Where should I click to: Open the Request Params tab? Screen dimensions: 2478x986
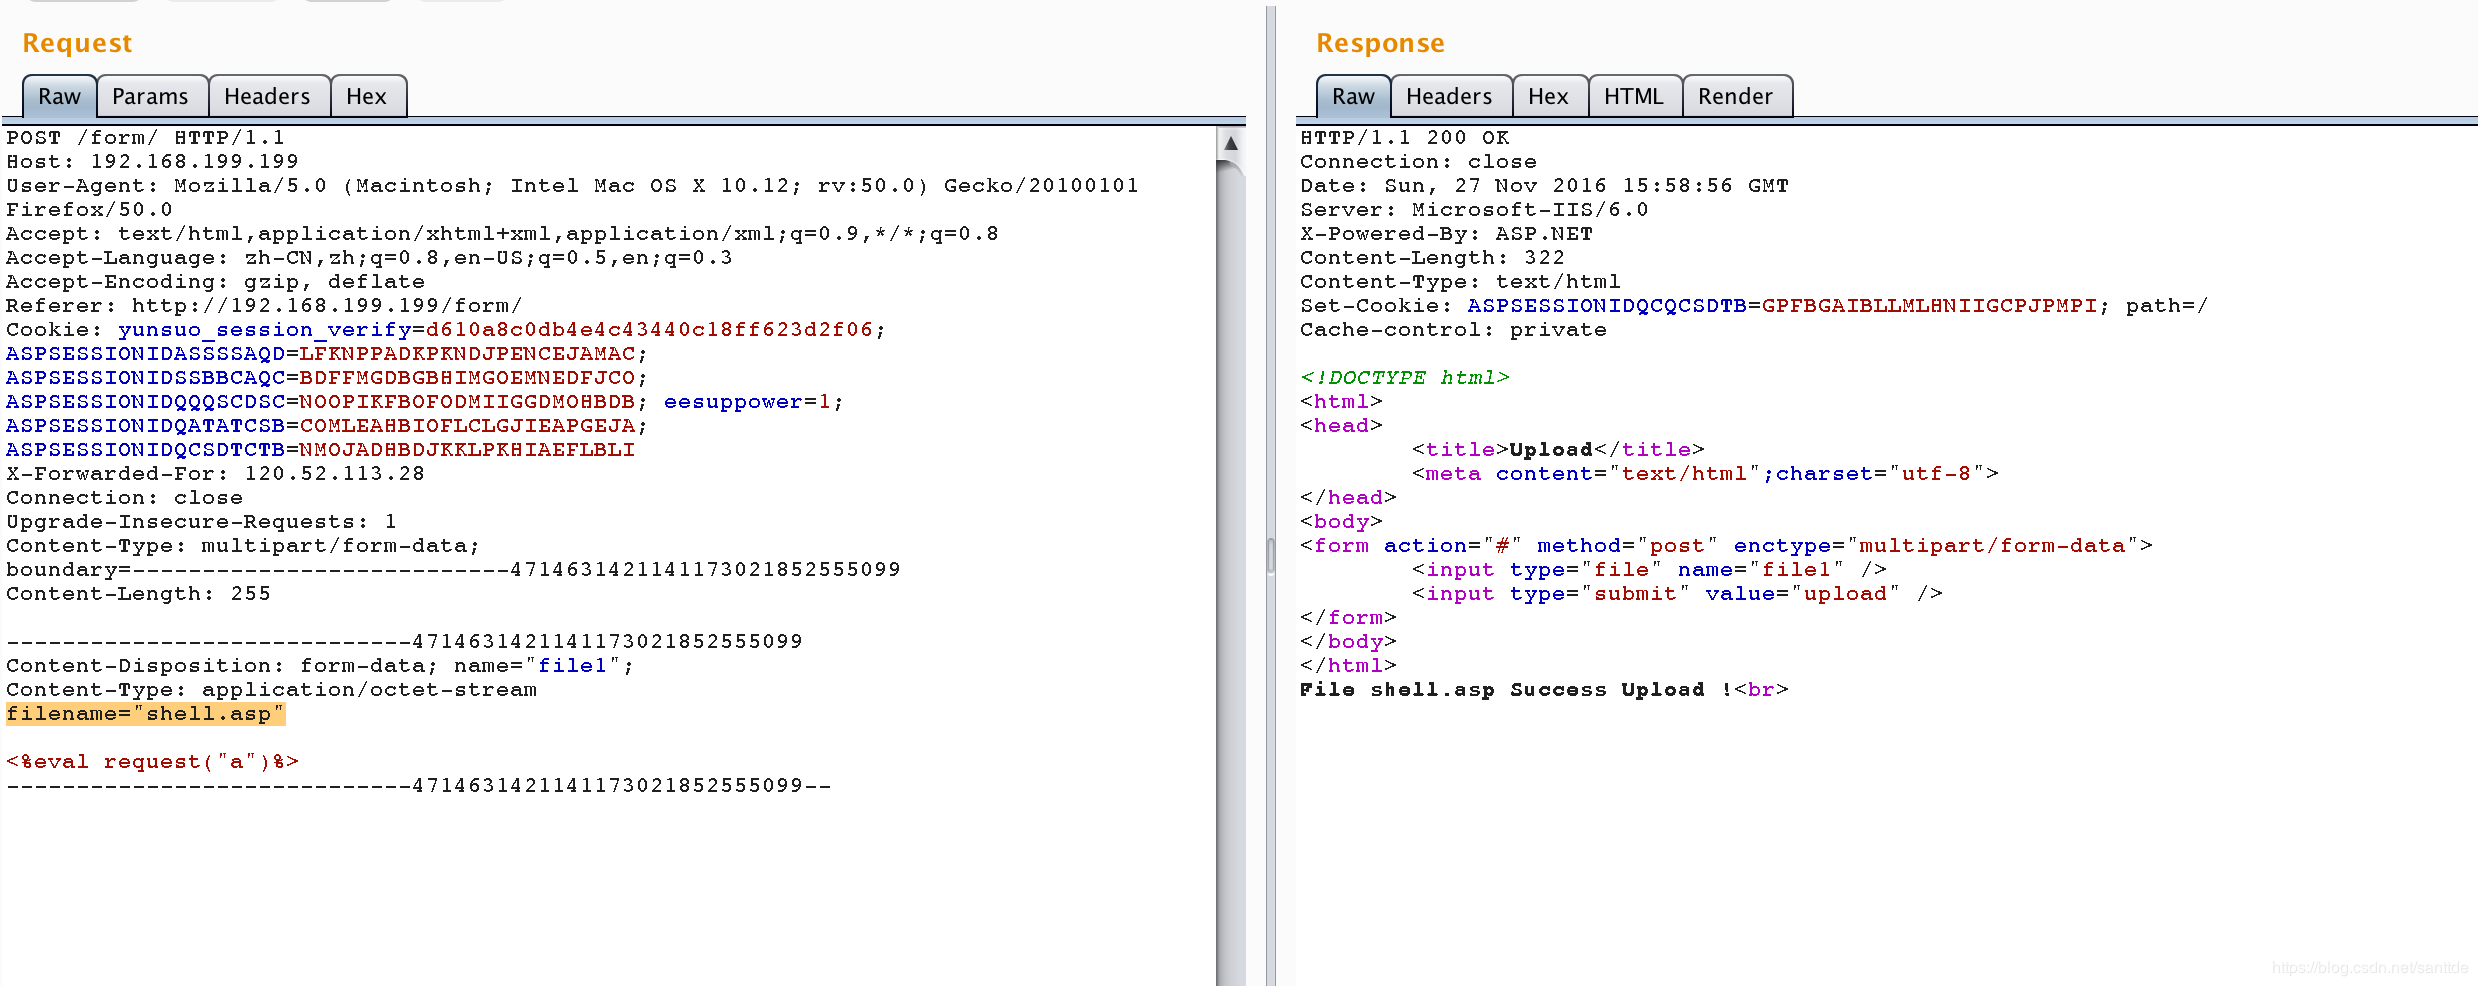pyautogui.click(x=150, y=96)
